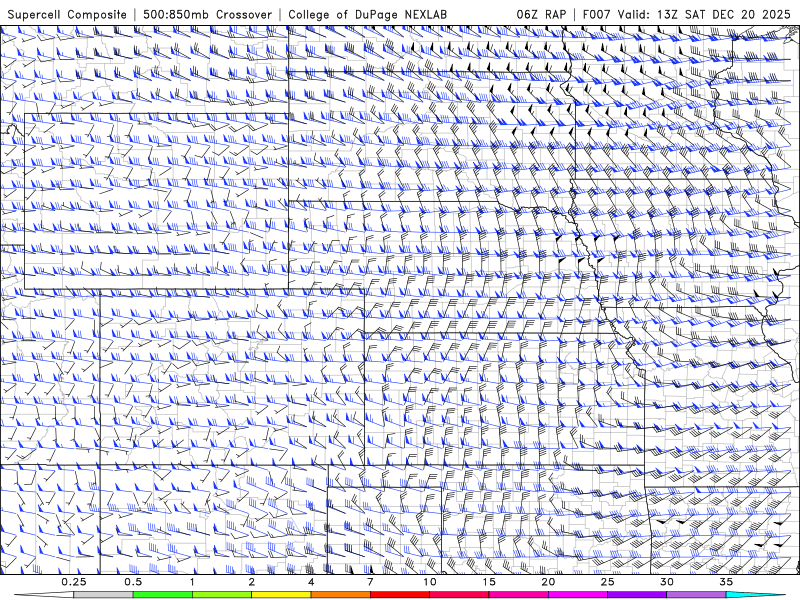Click the 'F007 Valid: 13Z SAT DEC 20 2025' text

tap(689, 14)
